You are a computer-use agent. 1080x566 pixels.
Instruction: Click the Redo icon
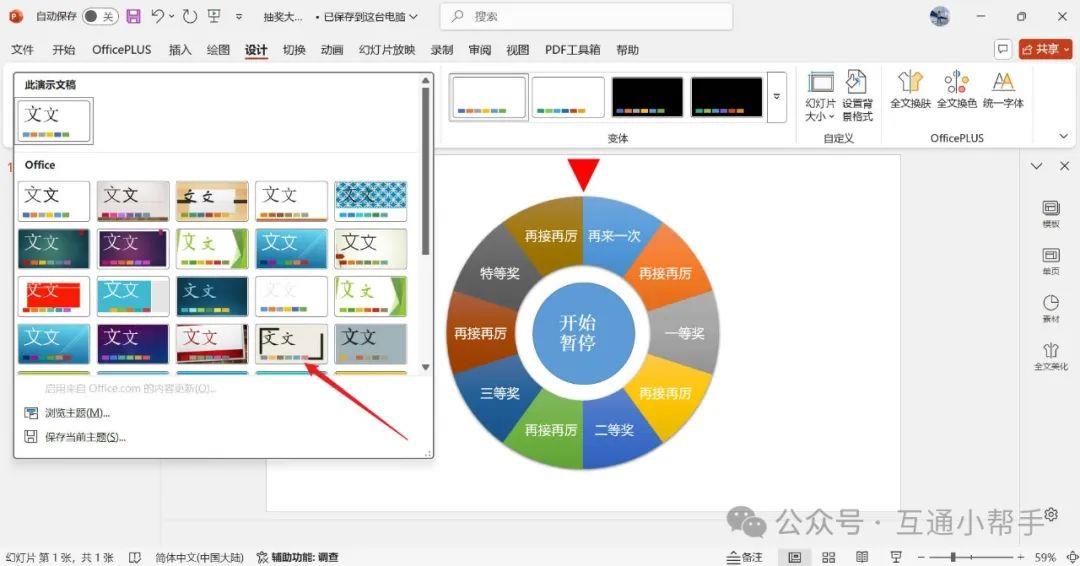coord(190,16)
